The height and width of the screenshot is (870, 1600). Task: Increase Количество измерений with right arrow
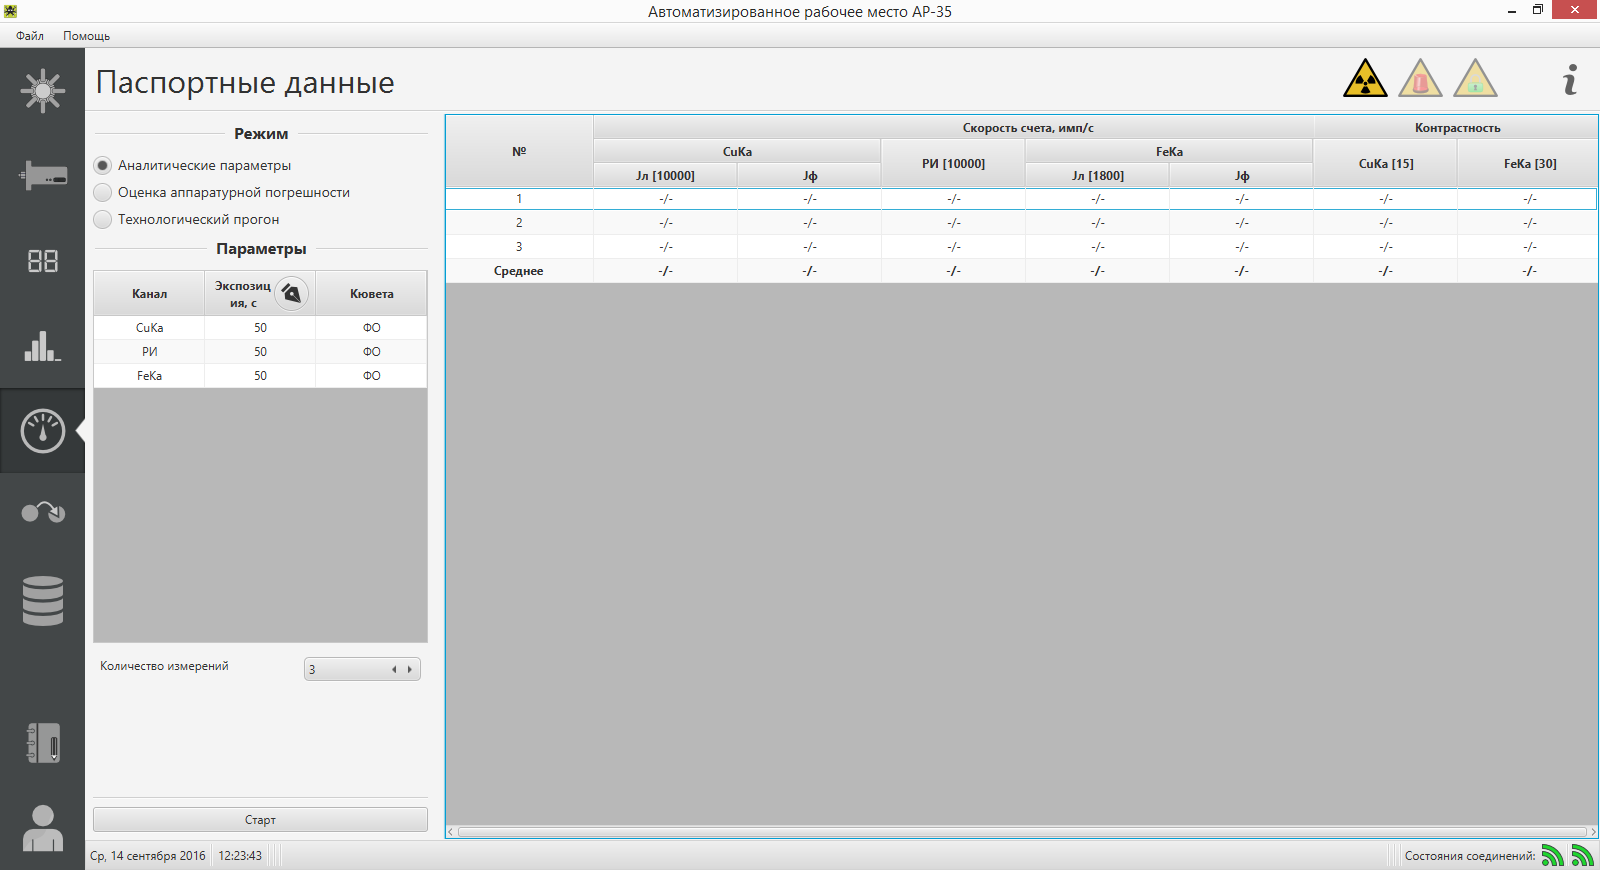(x=410, y=670)
